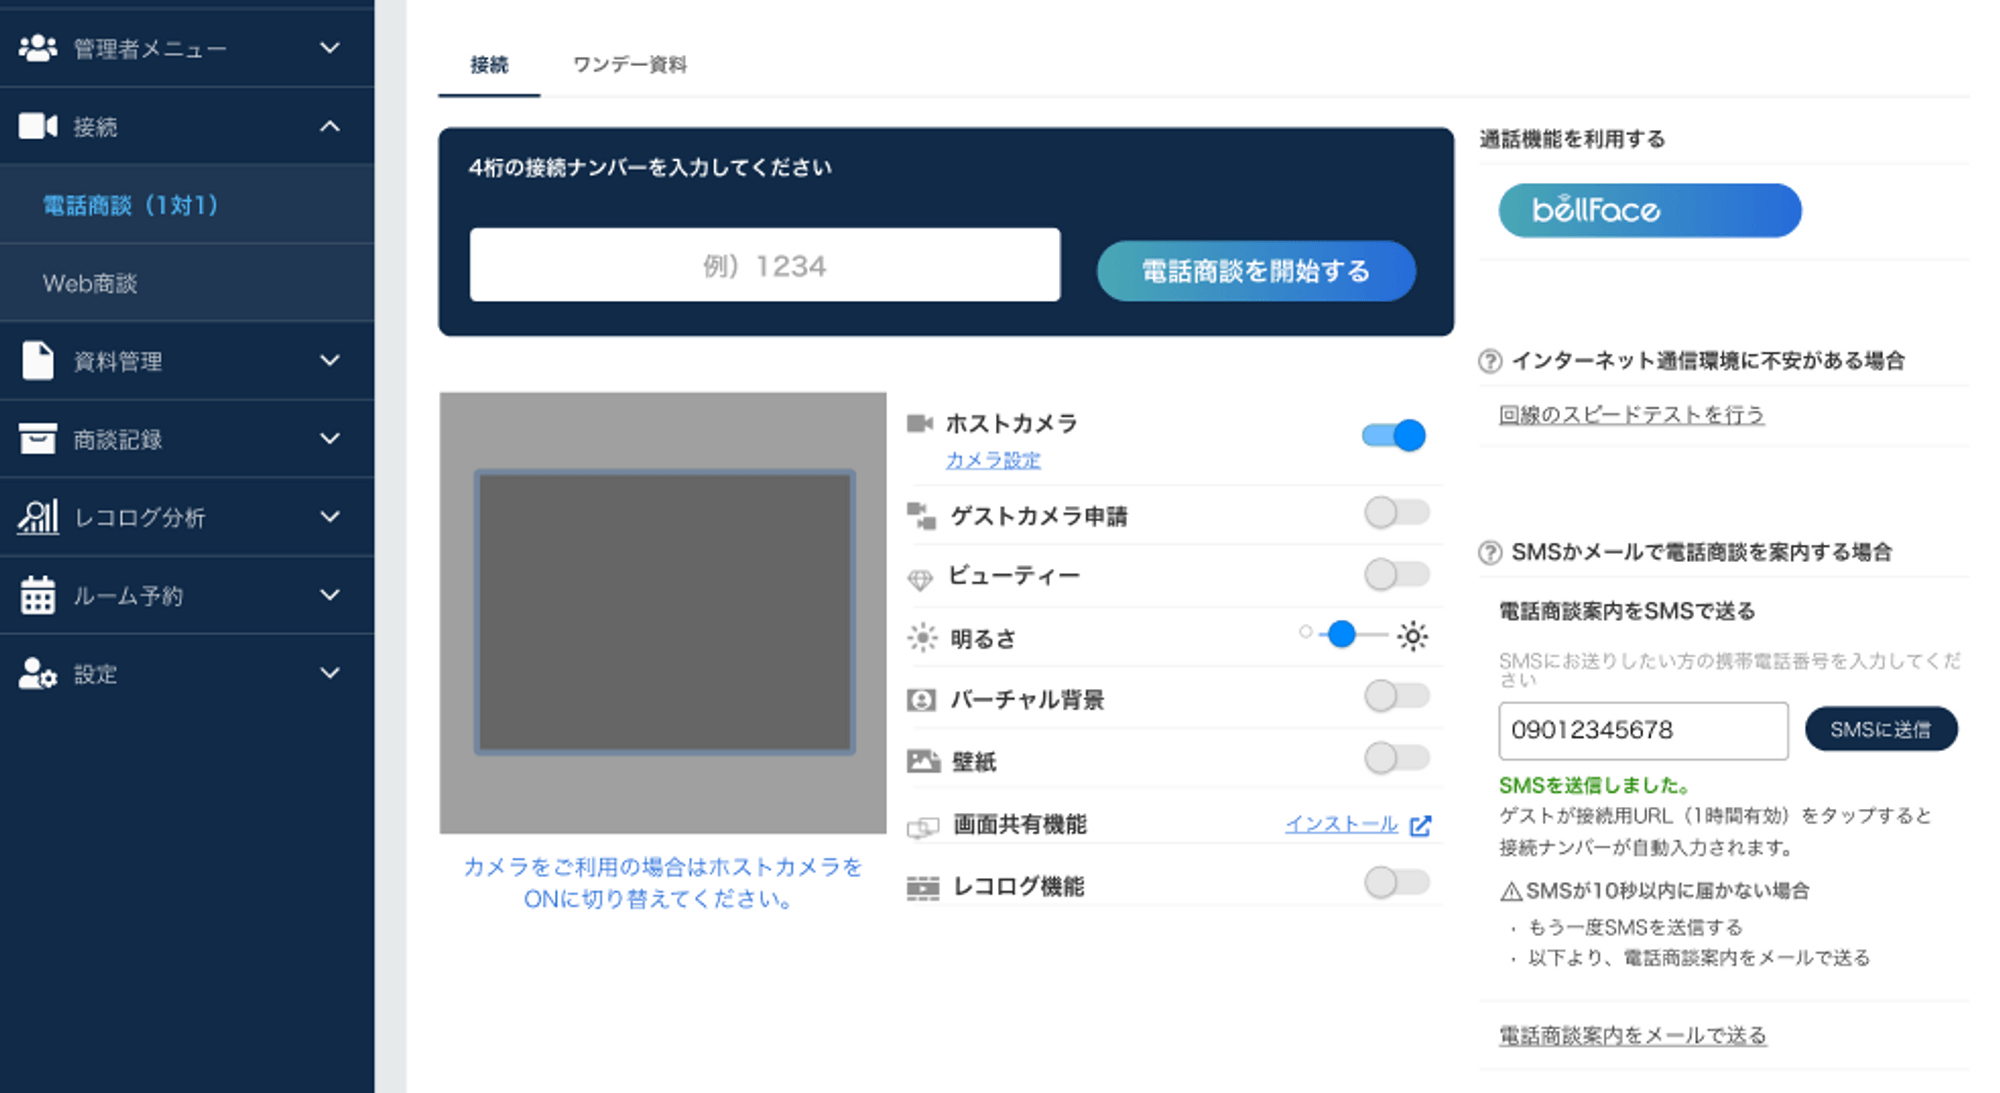Click the レコログ分析 chart icon

point(38,517)
